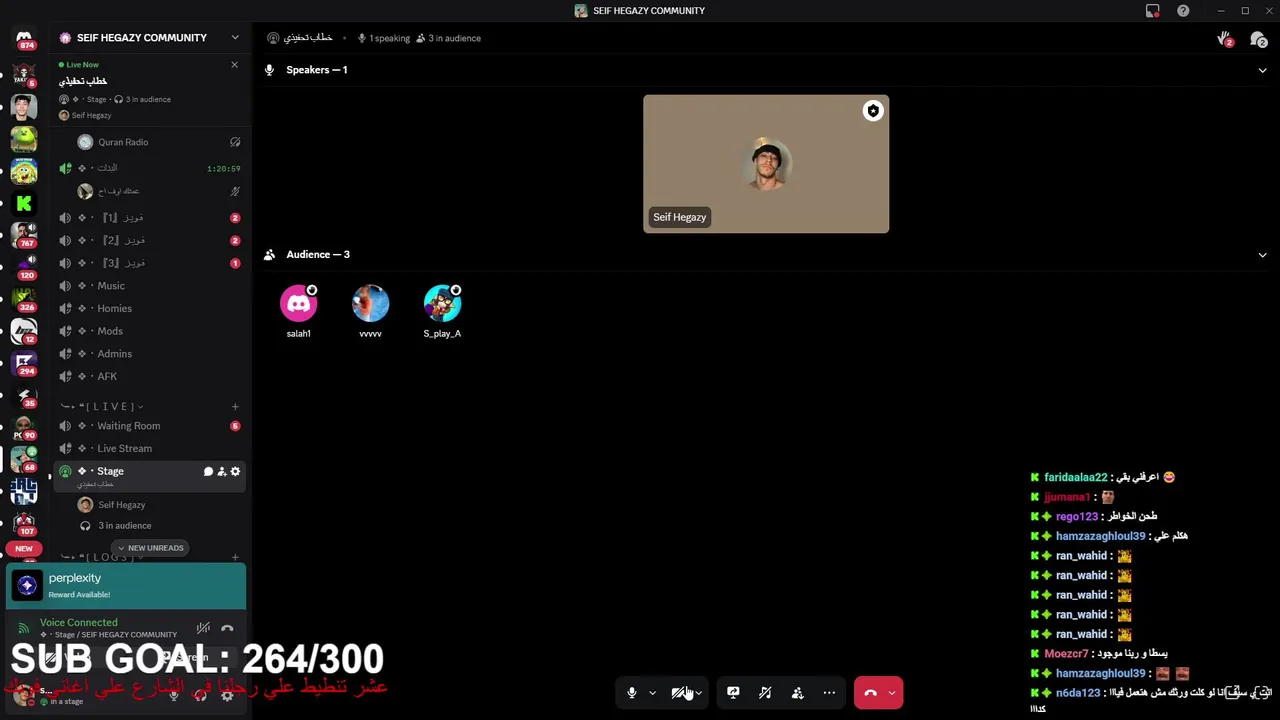The width and height of the screenshot is (1280, 720).
Task: Open own avatar in user panel
Action: tap(23, 696)
